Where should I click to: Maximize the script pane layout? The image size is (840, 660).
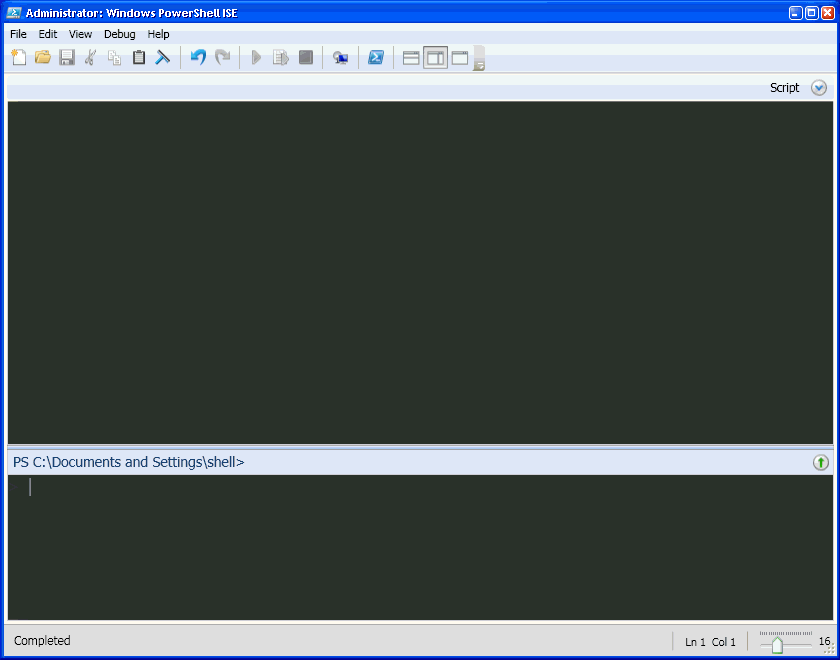click(x=460, y=58)
